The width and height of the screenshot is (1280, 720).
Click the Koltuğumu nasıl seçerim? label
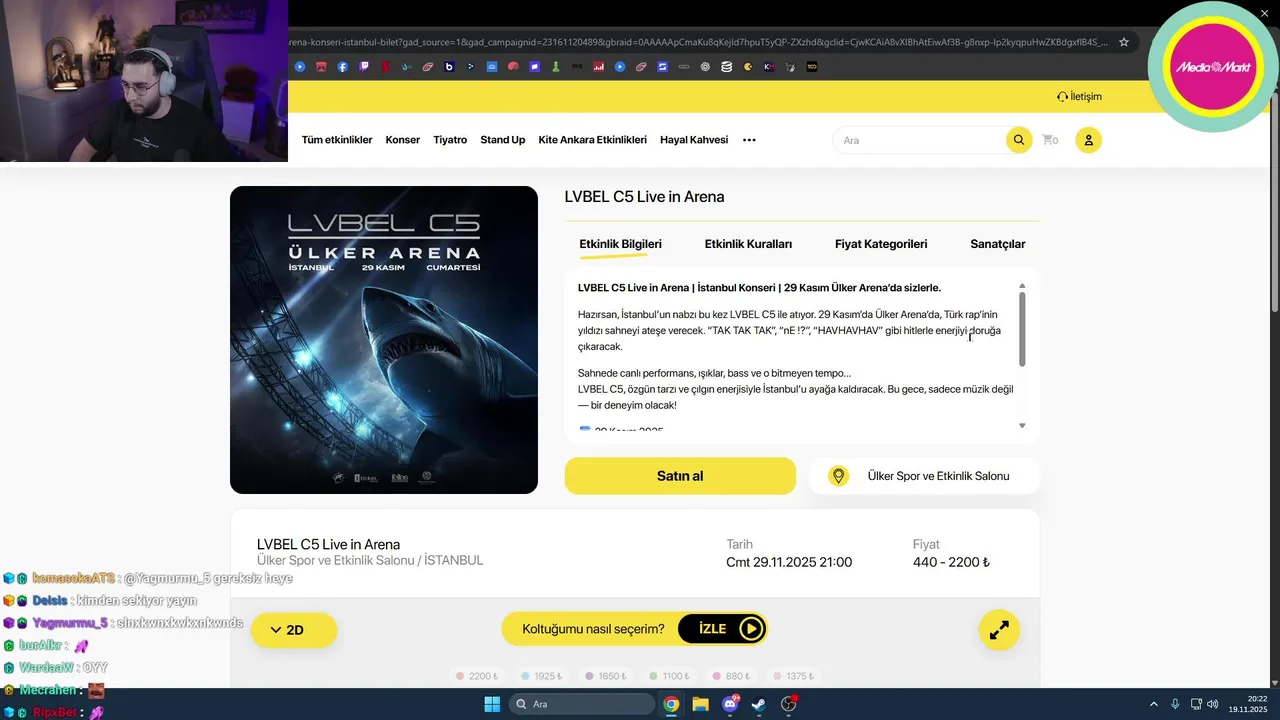[593, 629]
